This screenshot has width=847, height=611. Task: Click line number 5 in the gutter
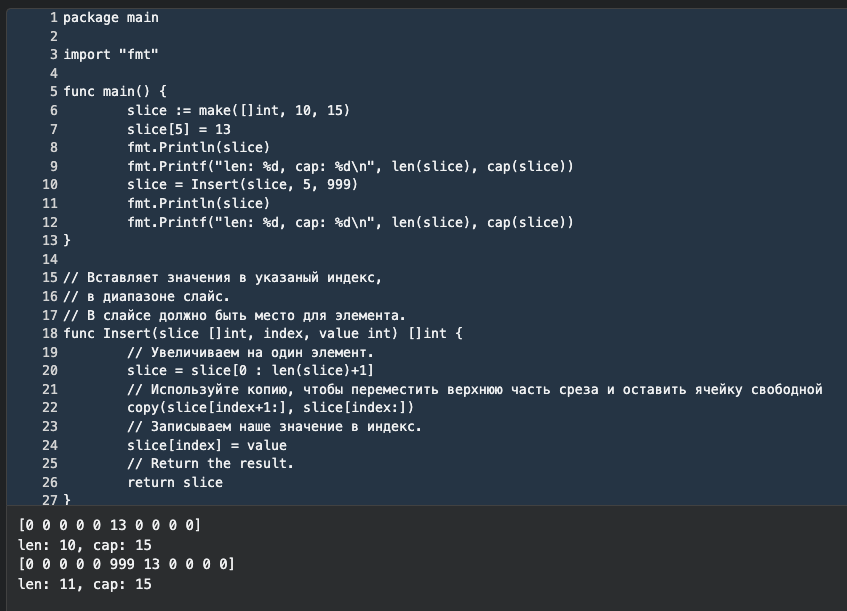coord(53,91)
